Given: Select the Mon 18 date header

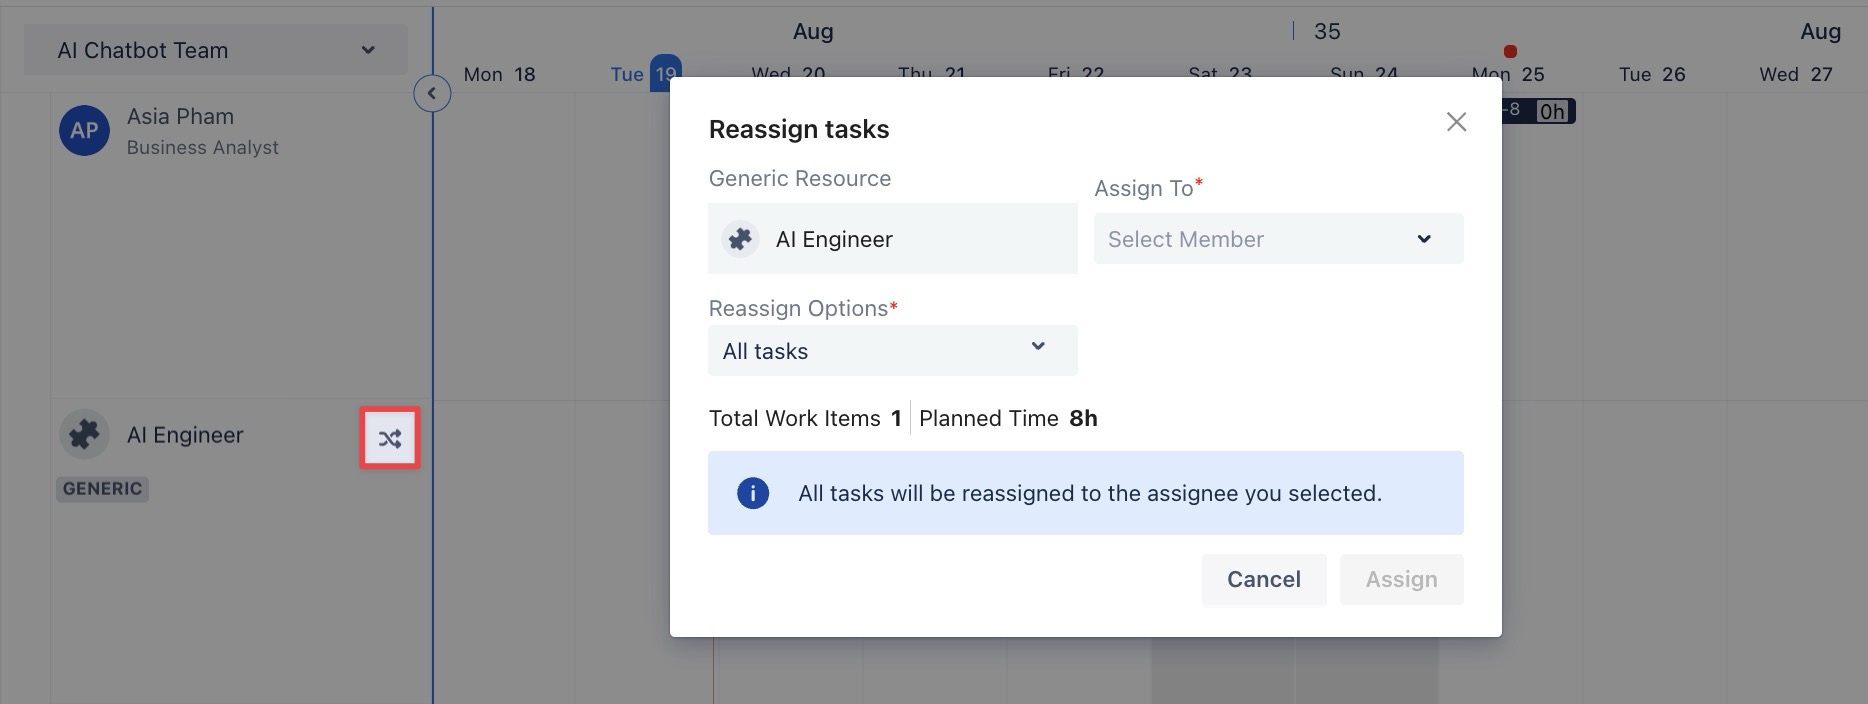Looking at the screenshot, I should tap(499, 74).
